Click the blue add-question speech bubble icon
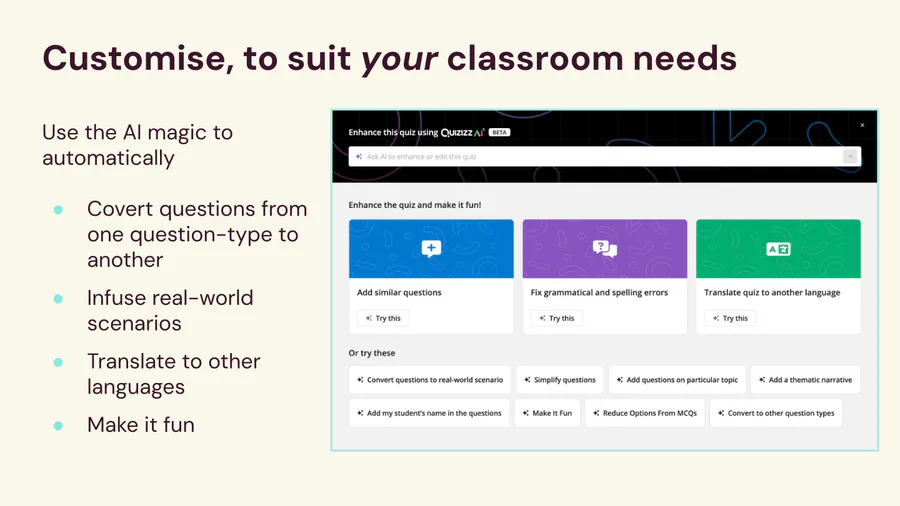 point(431,249)
